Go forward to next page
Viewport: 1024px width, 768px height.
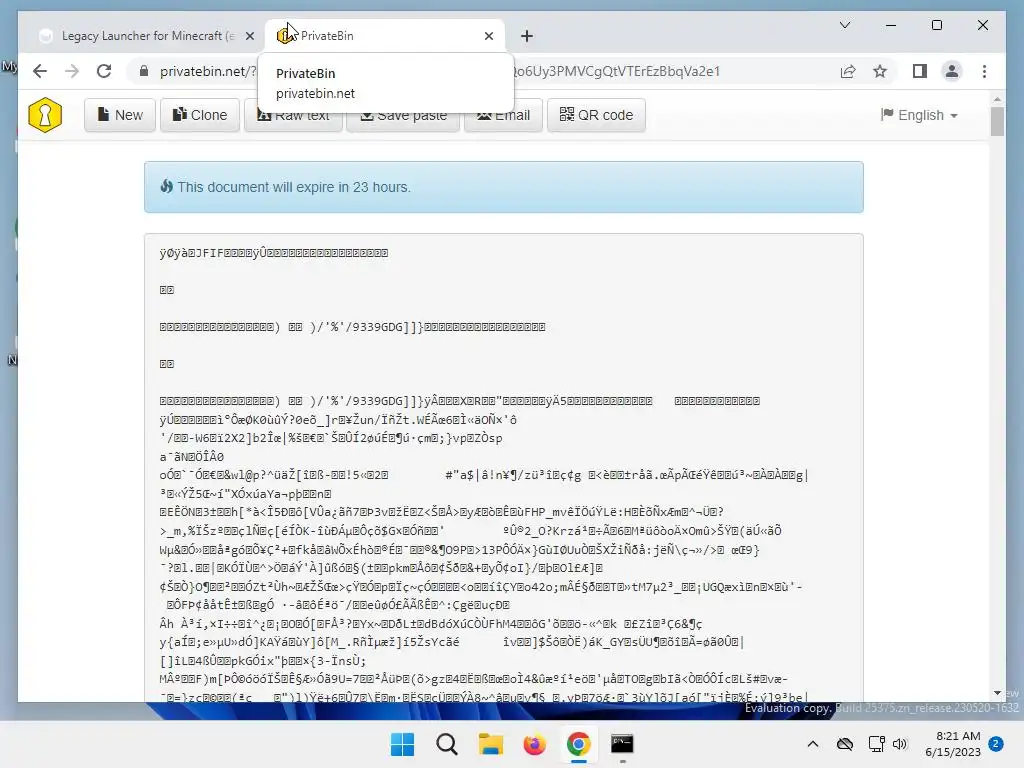[x=72, y=71]
